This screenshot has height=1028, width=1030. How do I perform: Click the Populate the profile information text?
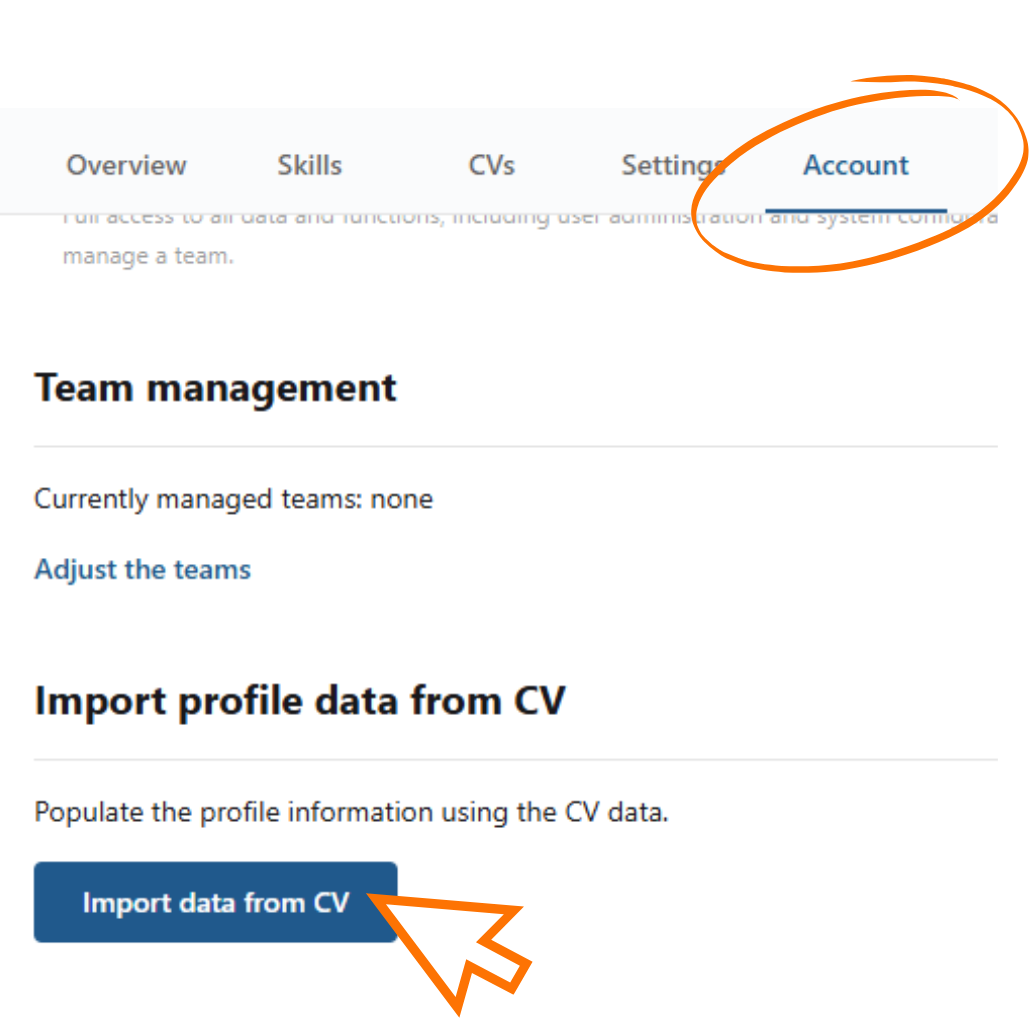tap(351, 813)
